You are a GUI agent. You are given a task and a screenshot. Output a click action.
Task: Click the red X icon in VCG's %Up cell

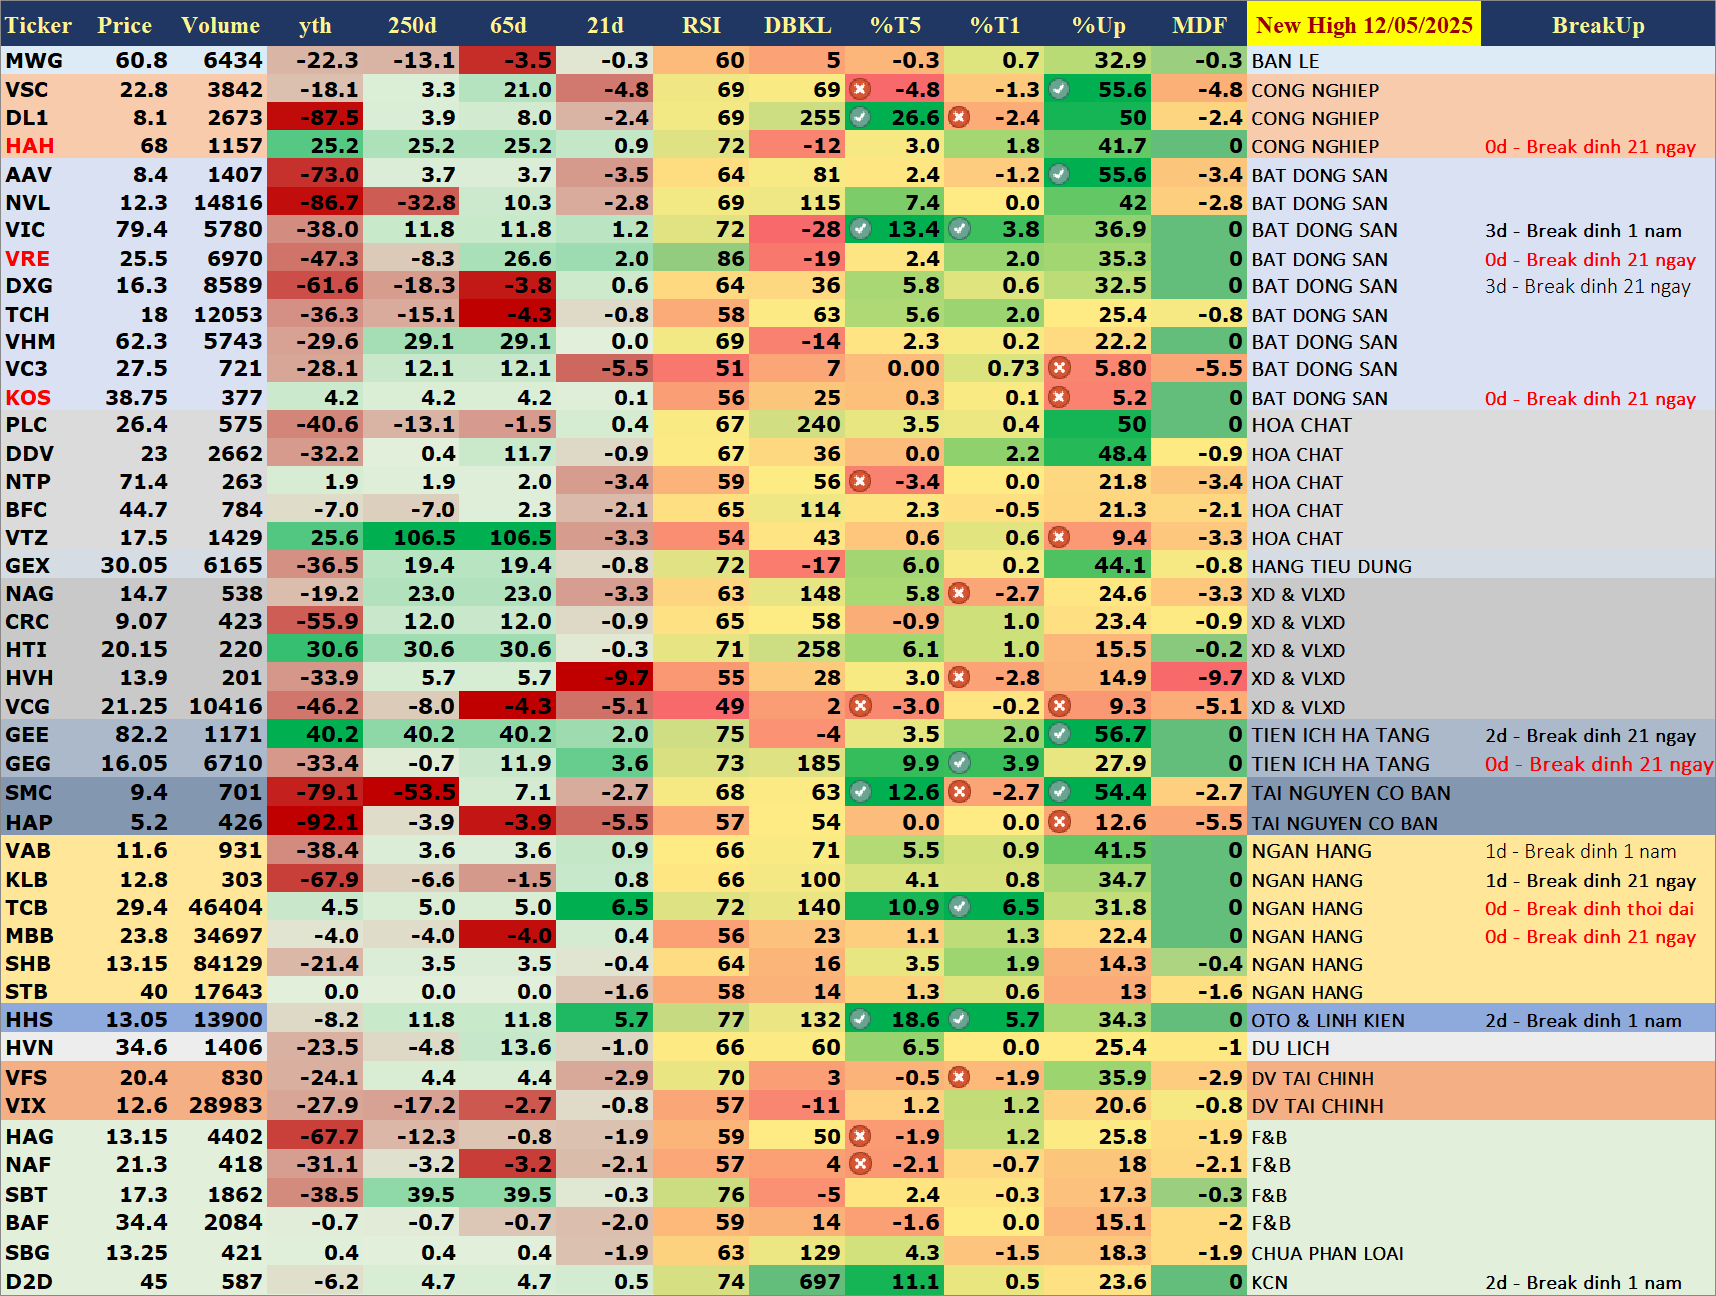pyautogui.click(x=1059, y=706)
